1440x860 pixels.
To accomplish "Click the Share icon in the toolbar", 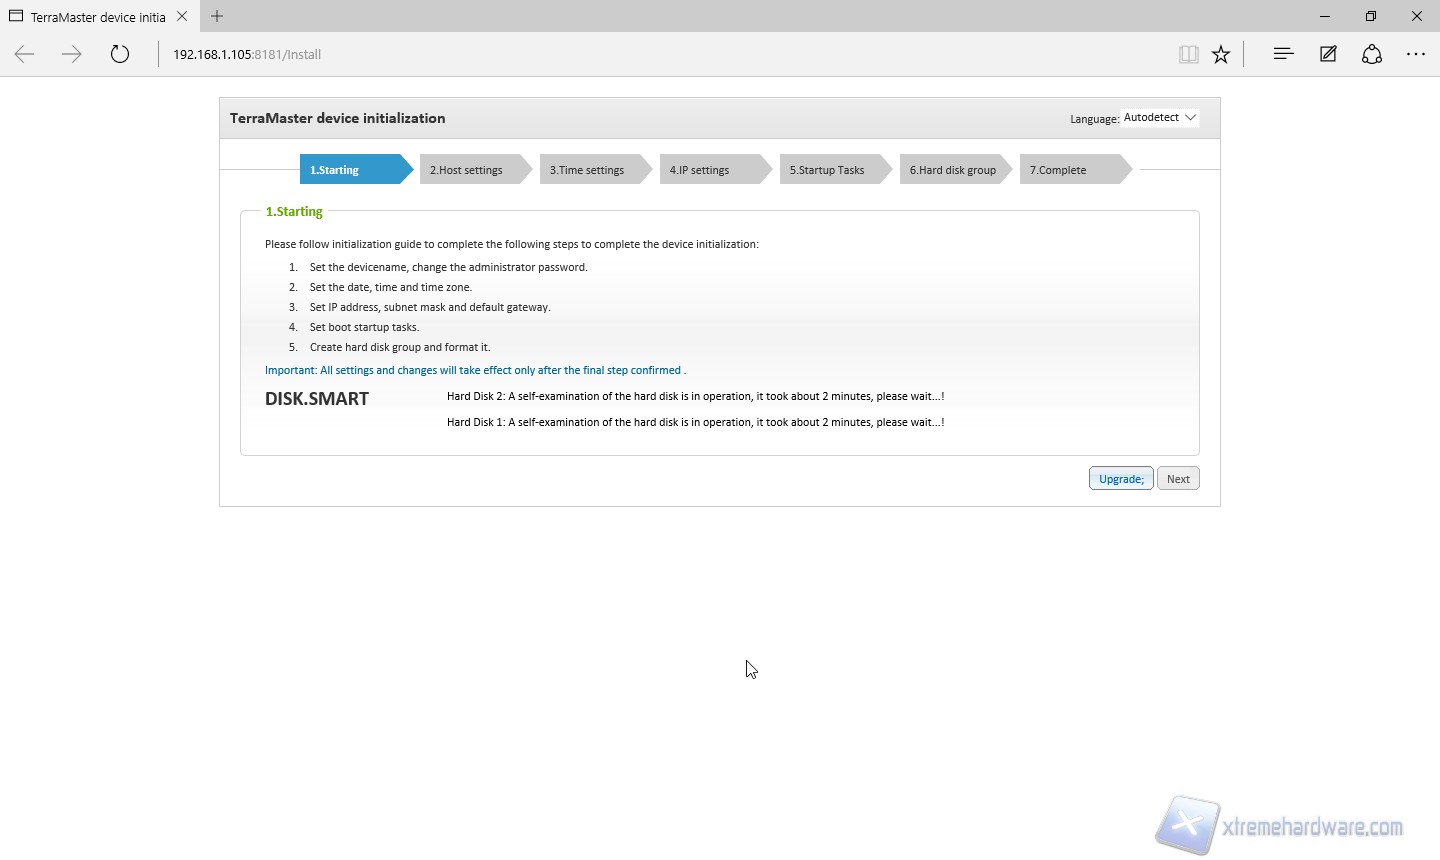I will (x=1372, y=55).
